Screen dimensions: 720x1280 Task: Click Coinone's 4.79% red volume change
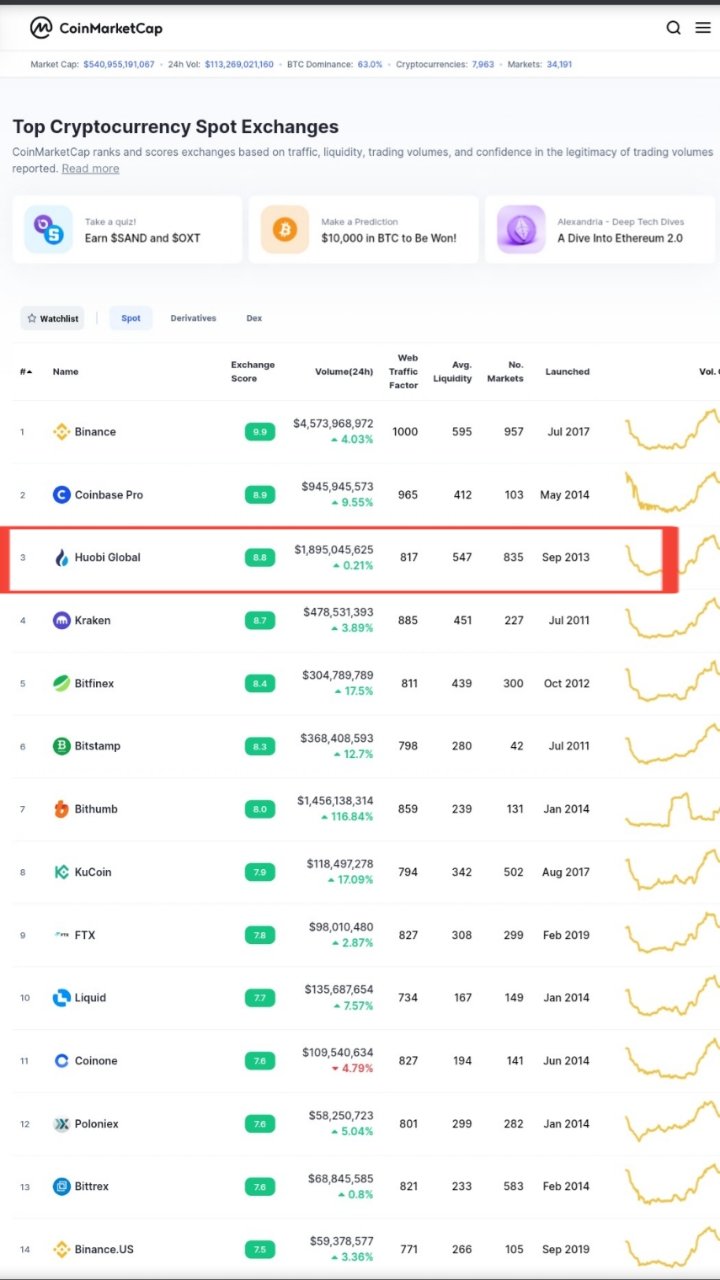(x=352, y=1069)
